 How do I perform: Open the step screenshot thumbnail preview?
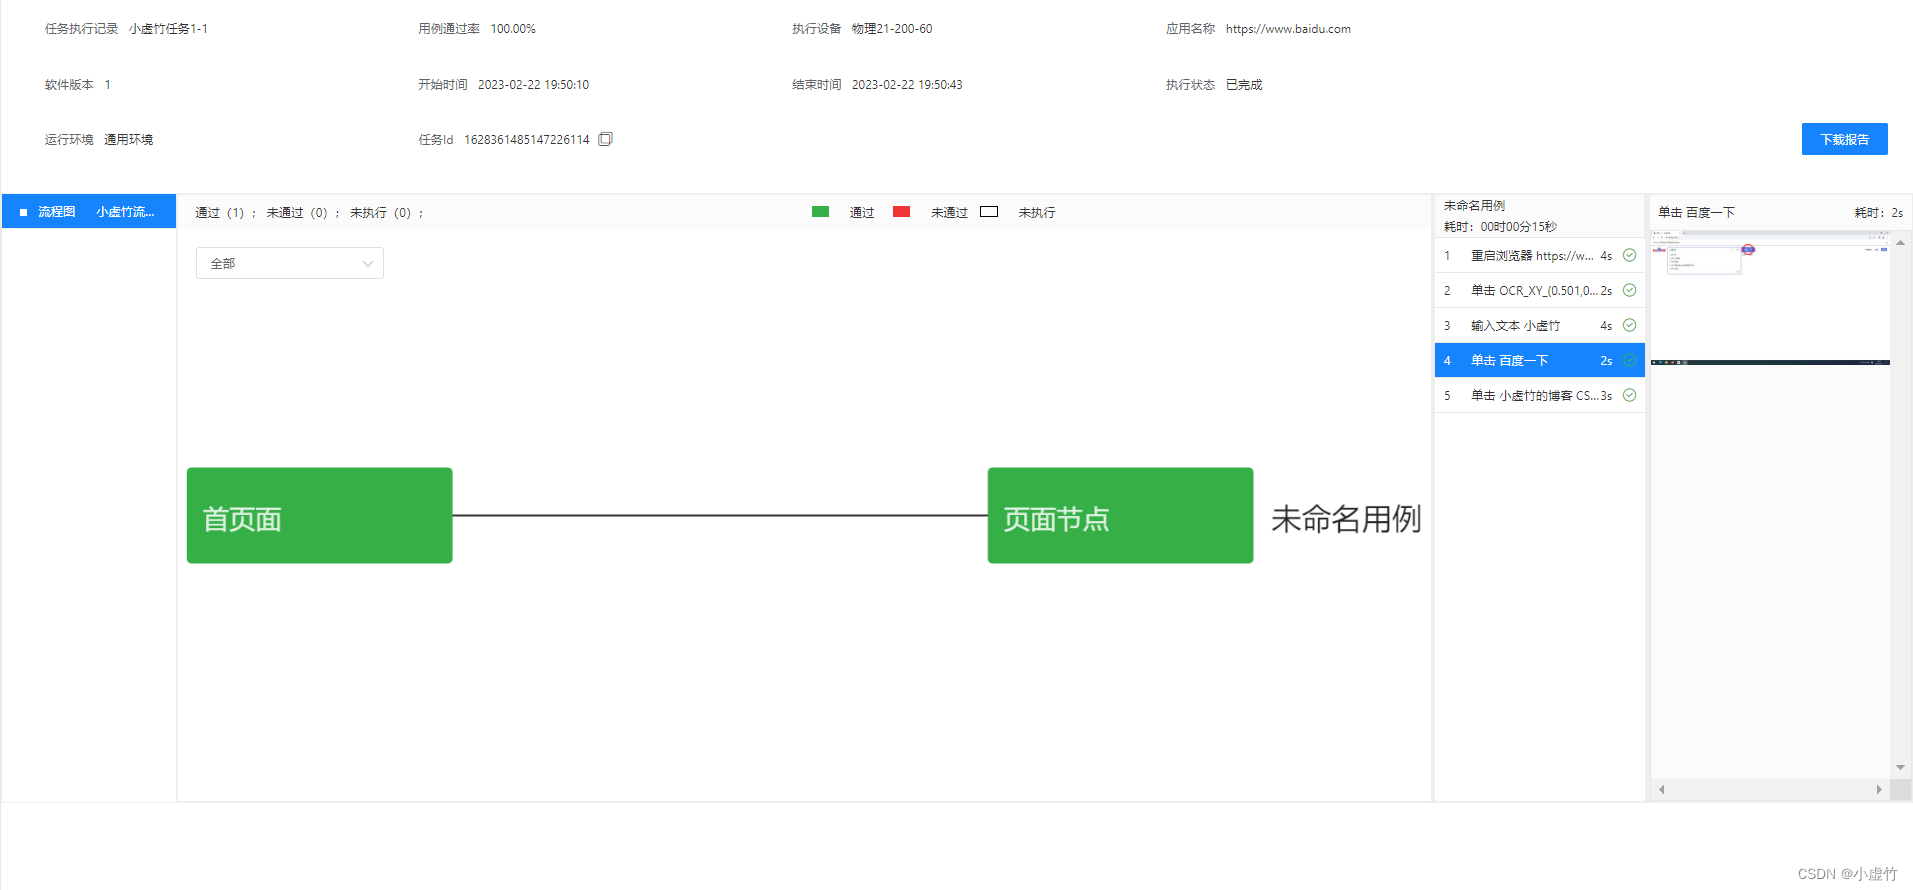[1770, 298]
